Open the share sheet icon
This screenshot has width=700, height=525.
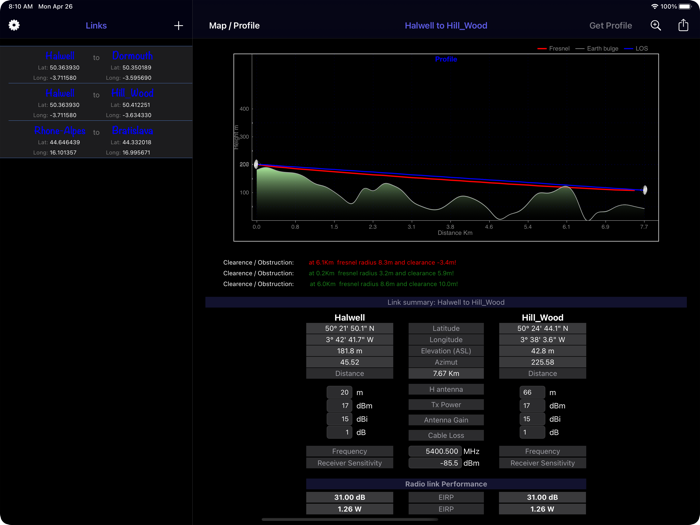pos(683,25)
